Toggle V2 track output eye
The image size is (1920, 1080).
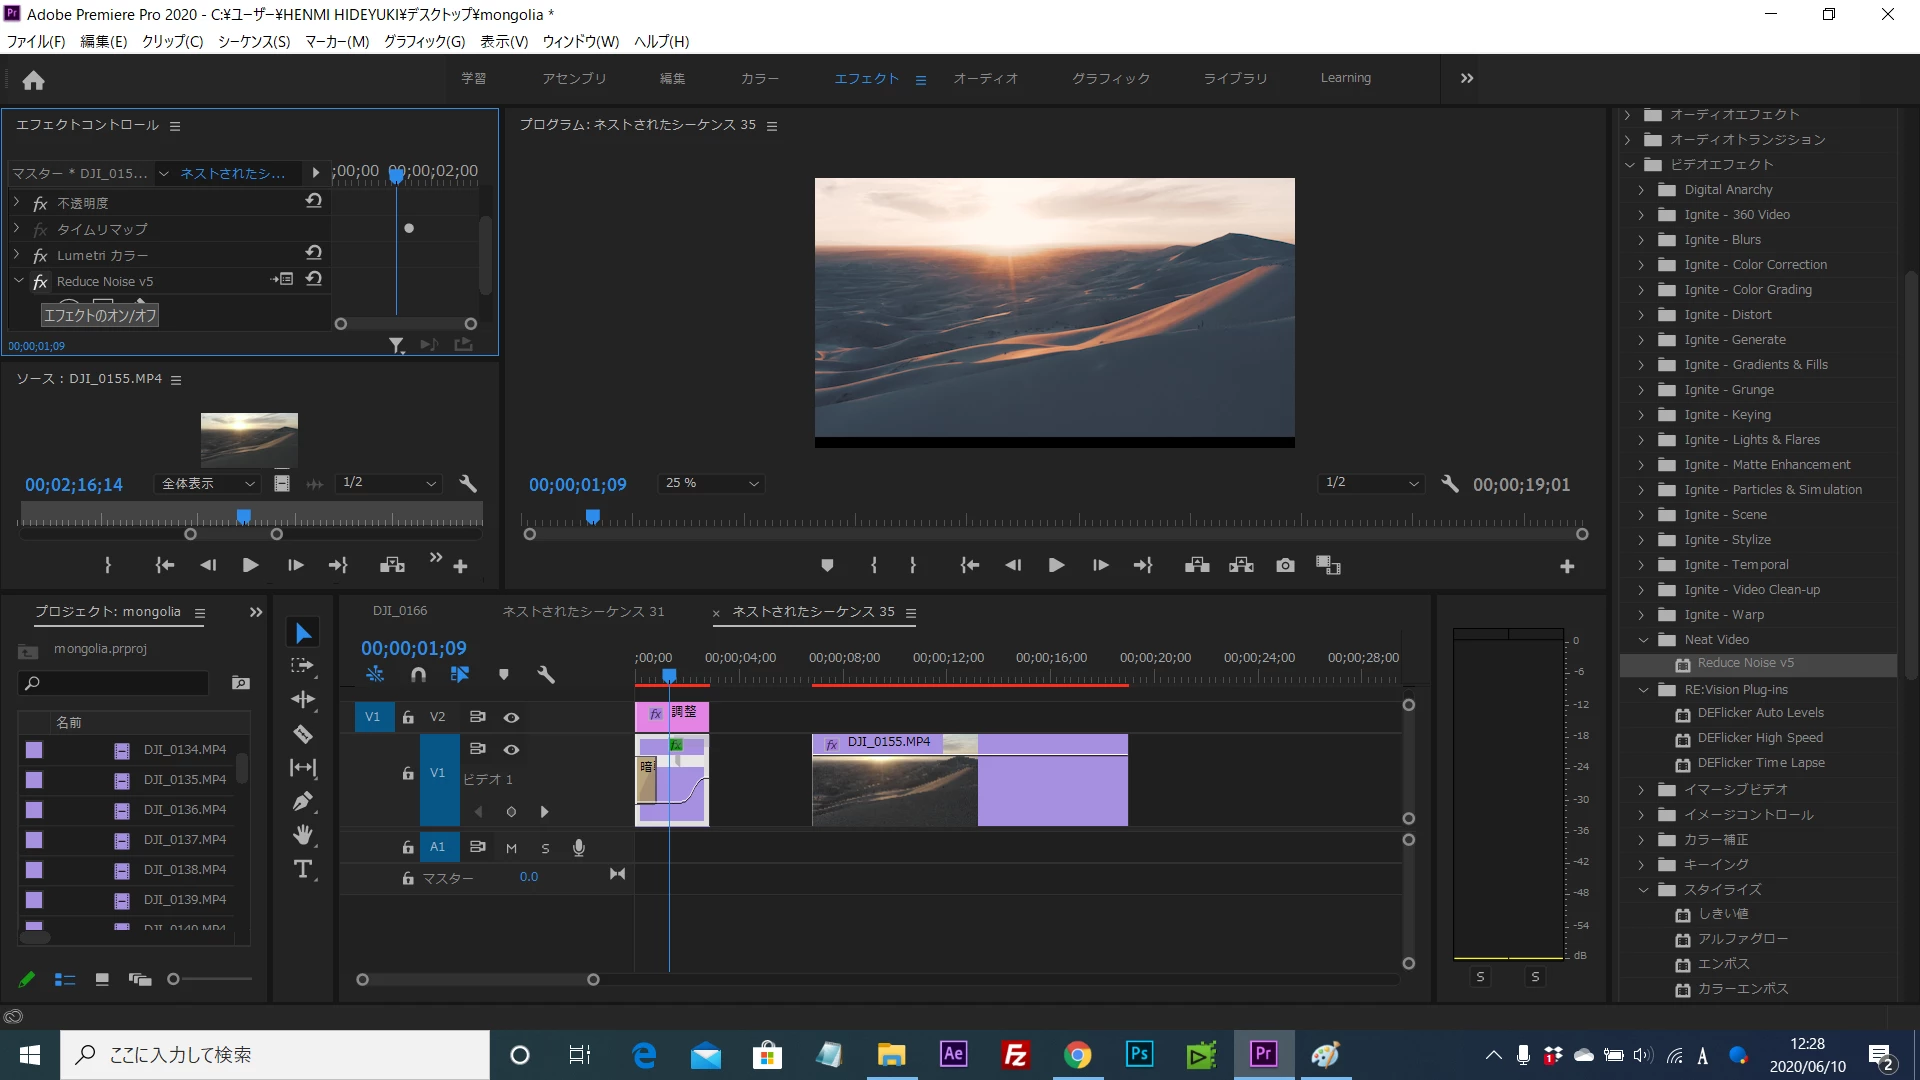(511, 717)
